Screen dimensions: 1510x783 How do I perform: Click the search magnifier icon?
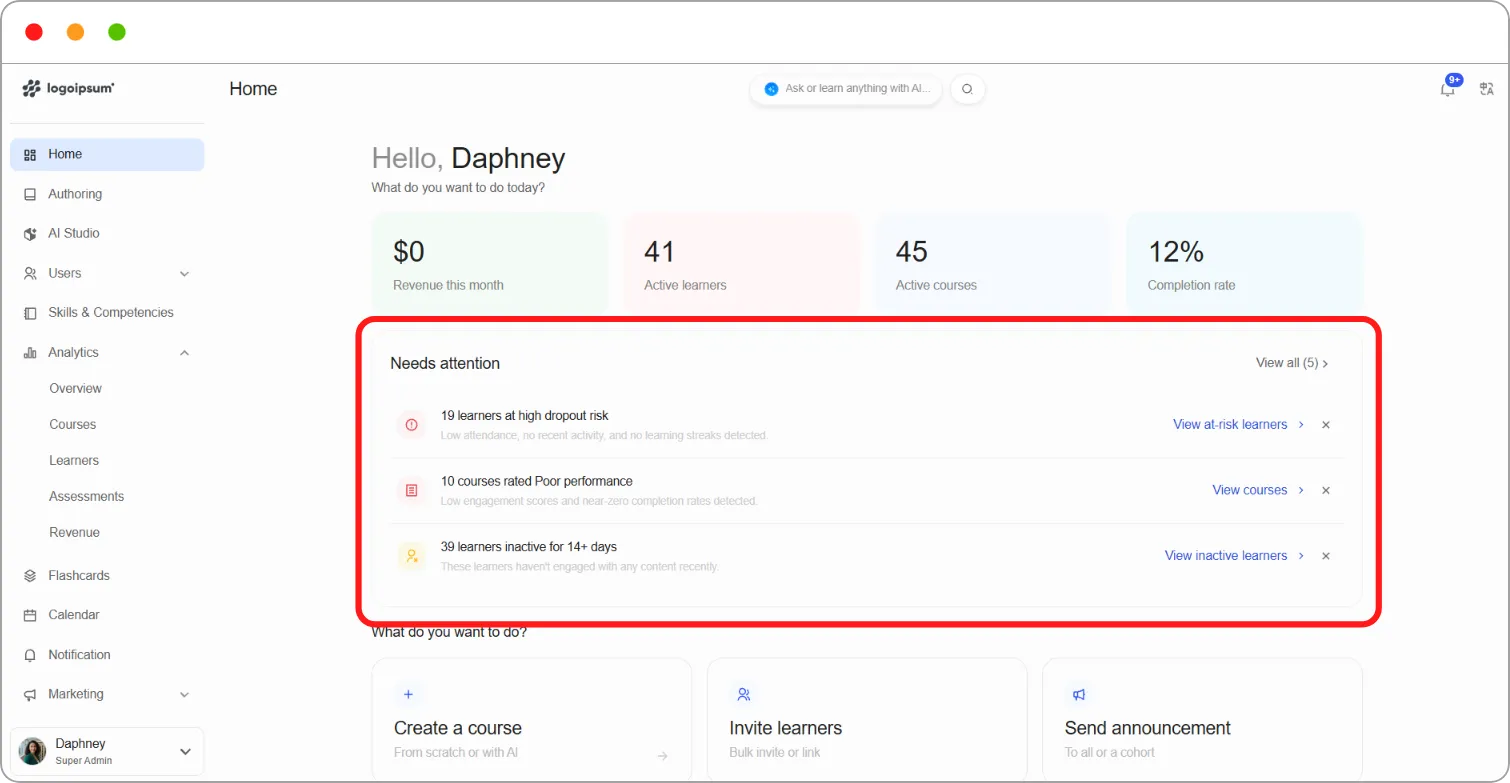tap(967, 89)
